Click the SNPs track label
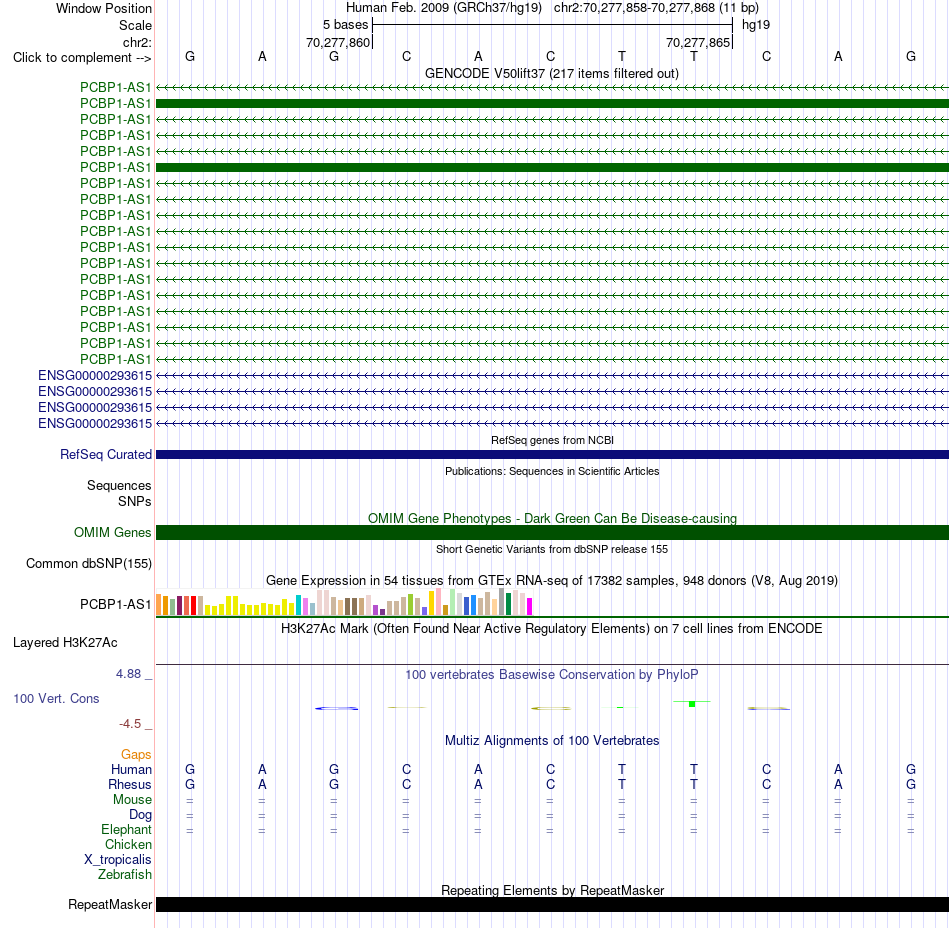 135,502
